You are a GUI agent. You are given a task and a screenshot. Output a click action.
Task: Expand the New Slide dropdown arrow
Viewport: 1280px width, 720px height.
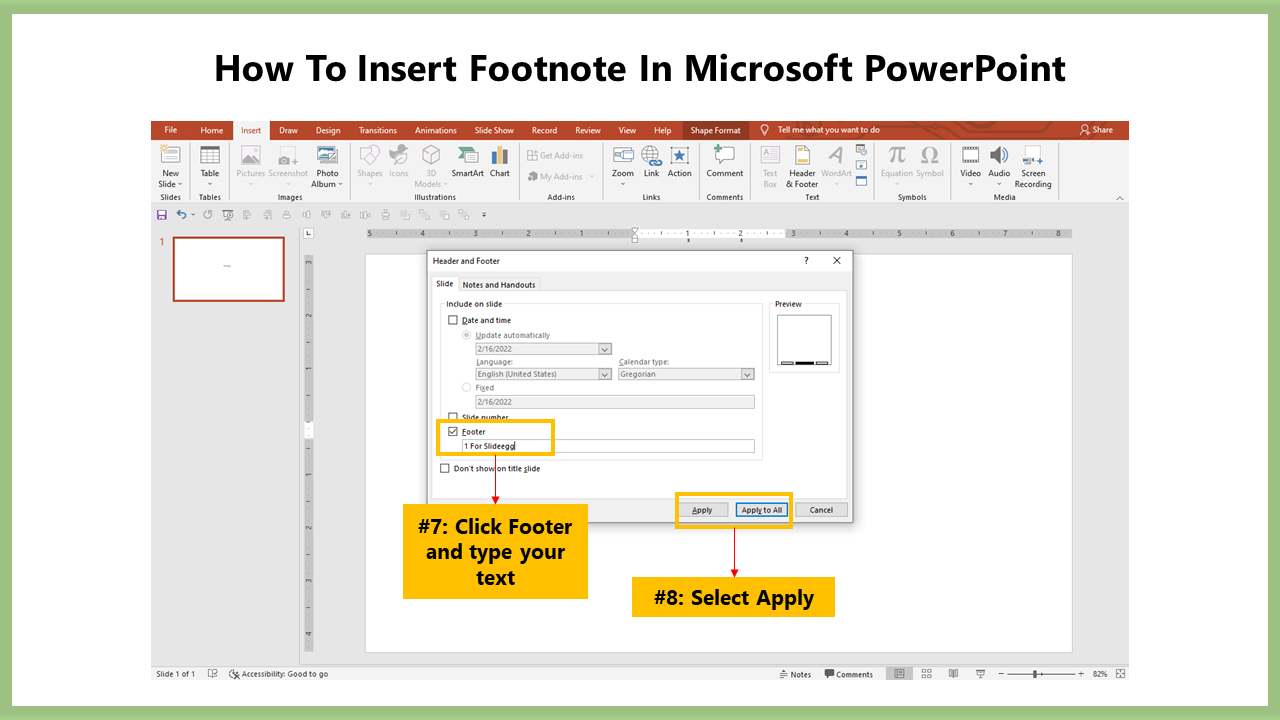pyautogui.click(x=179, y=184)
